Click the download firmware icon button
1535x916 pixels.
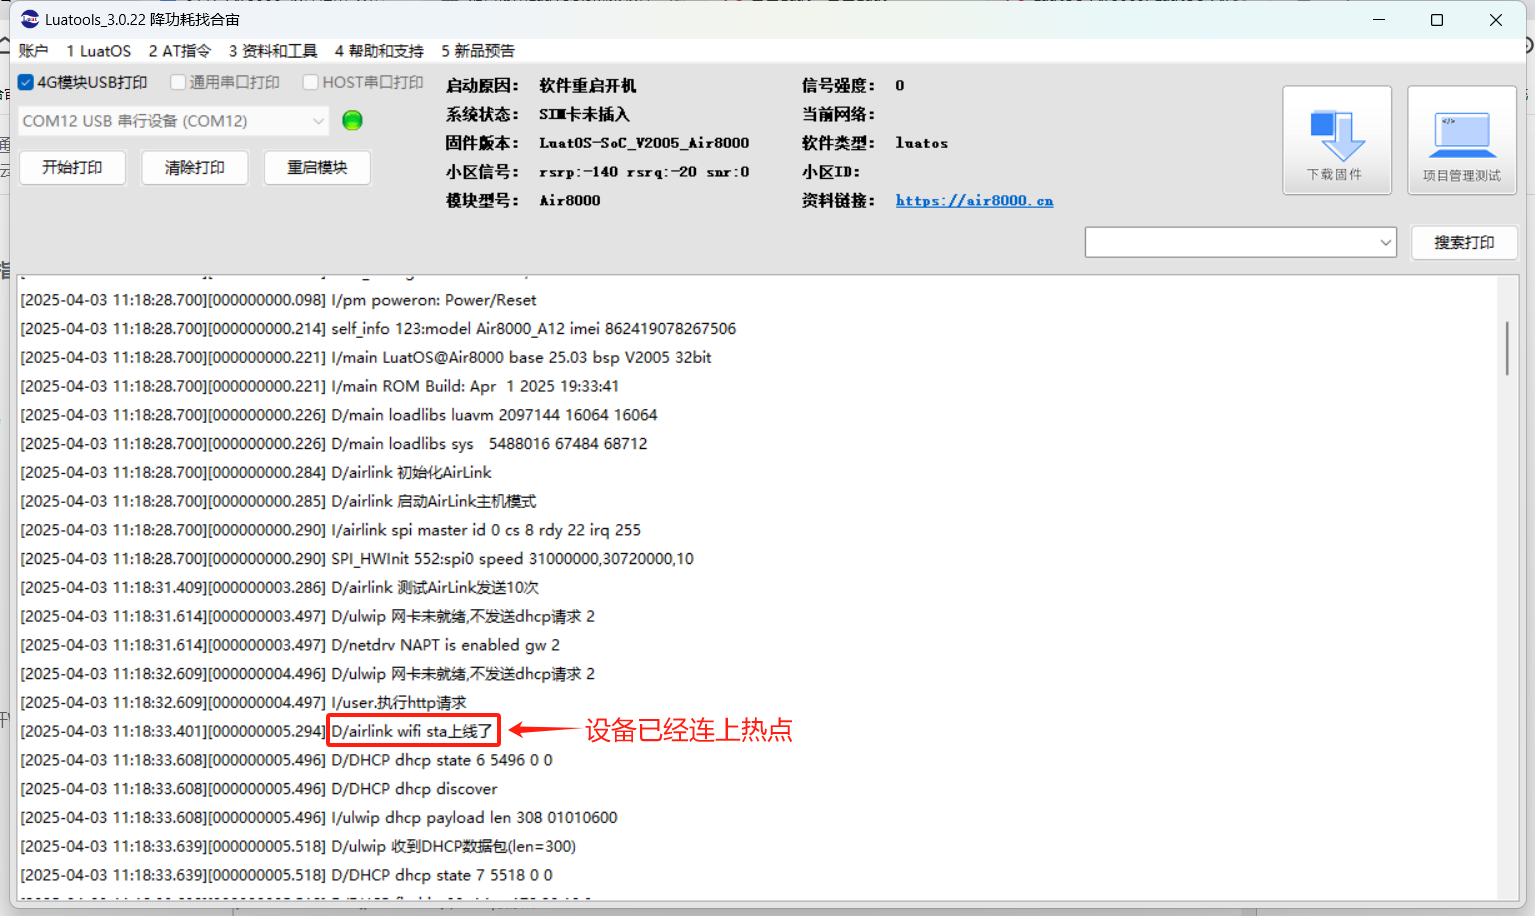(1336, 140)
